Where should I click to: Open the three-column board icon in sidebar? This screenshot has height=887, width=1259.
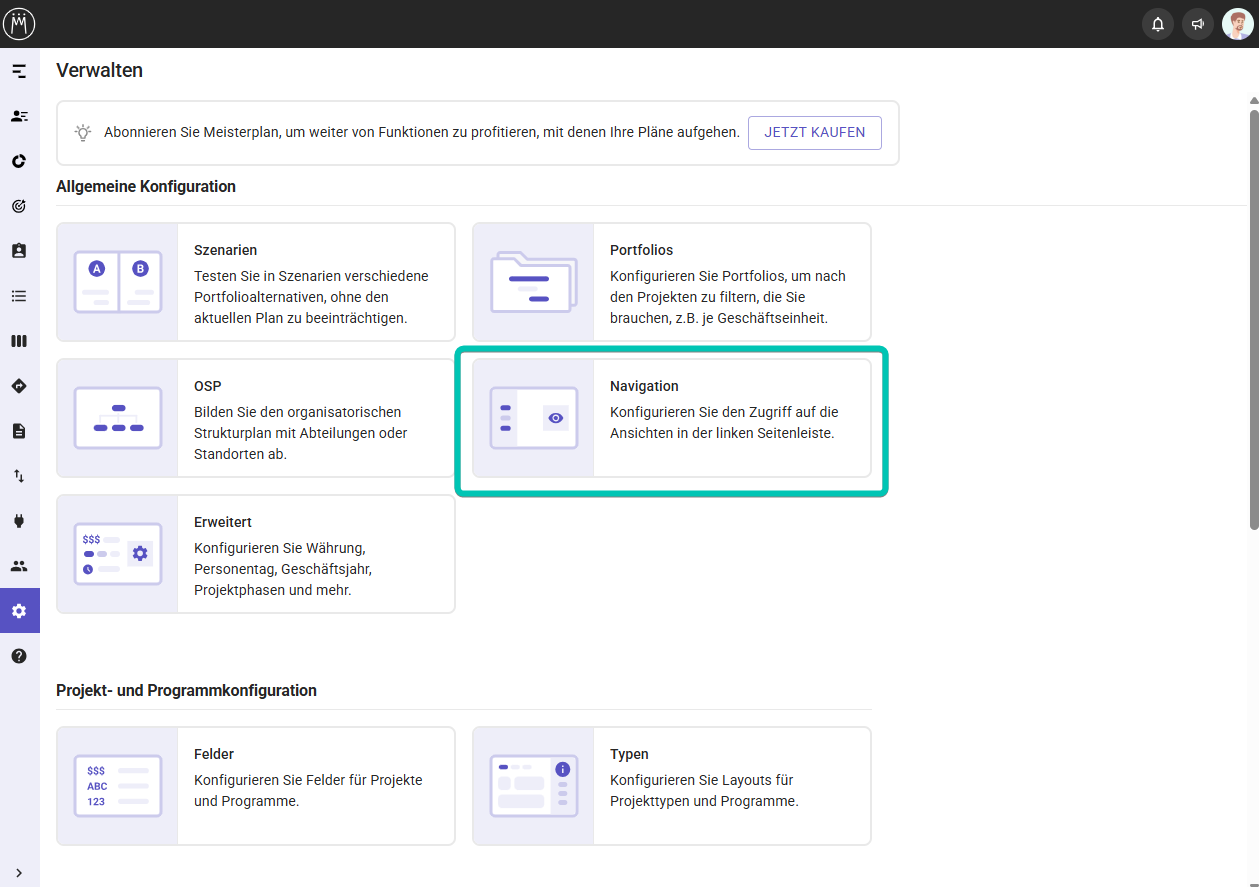coord(19,341)
